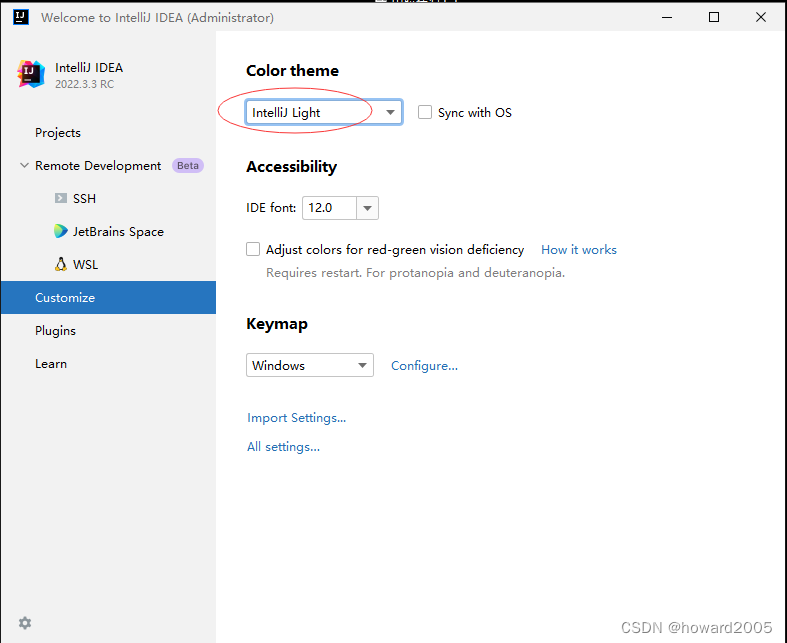Click the version text 2022.3.3 RC
Screen dimensions: 787x643
(x=84, y=84)
